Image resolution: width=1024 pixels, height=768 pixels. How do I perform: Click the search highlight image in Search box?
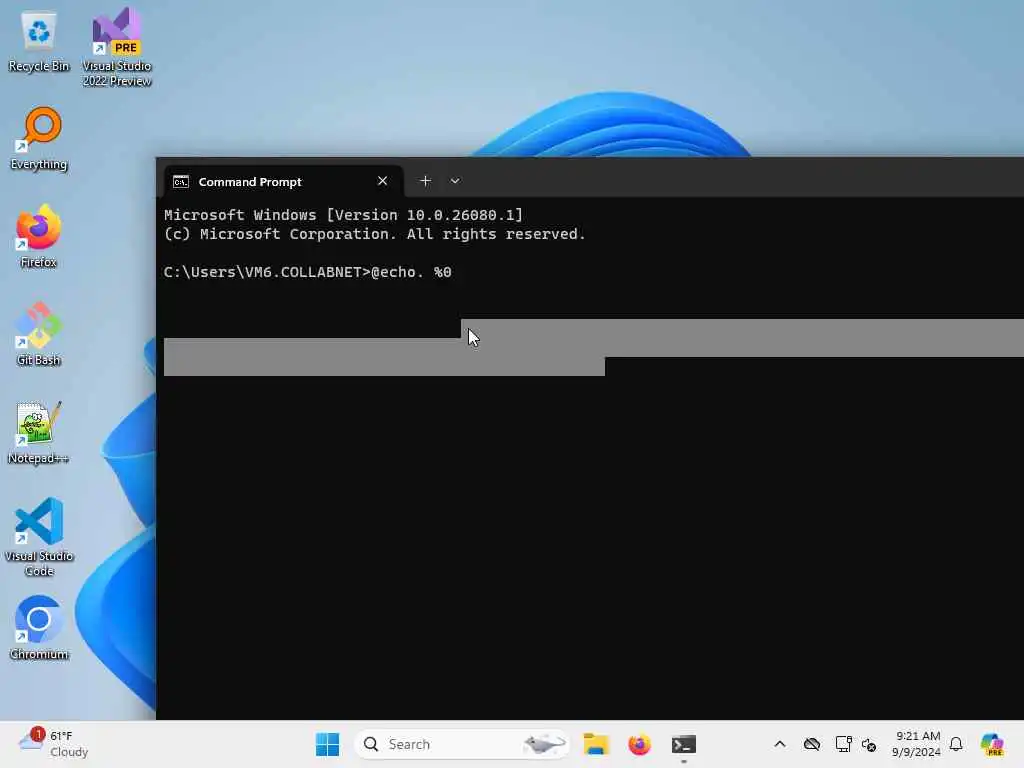pyautogui.click(x=543, y=744)
